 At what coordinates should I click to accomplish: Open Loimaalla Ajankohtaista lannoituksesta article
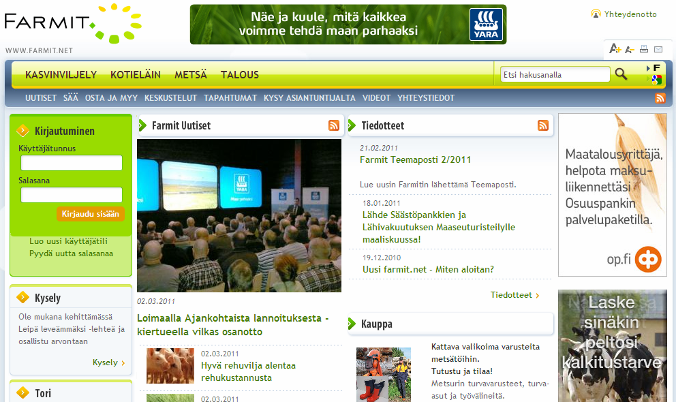point(233,325)
